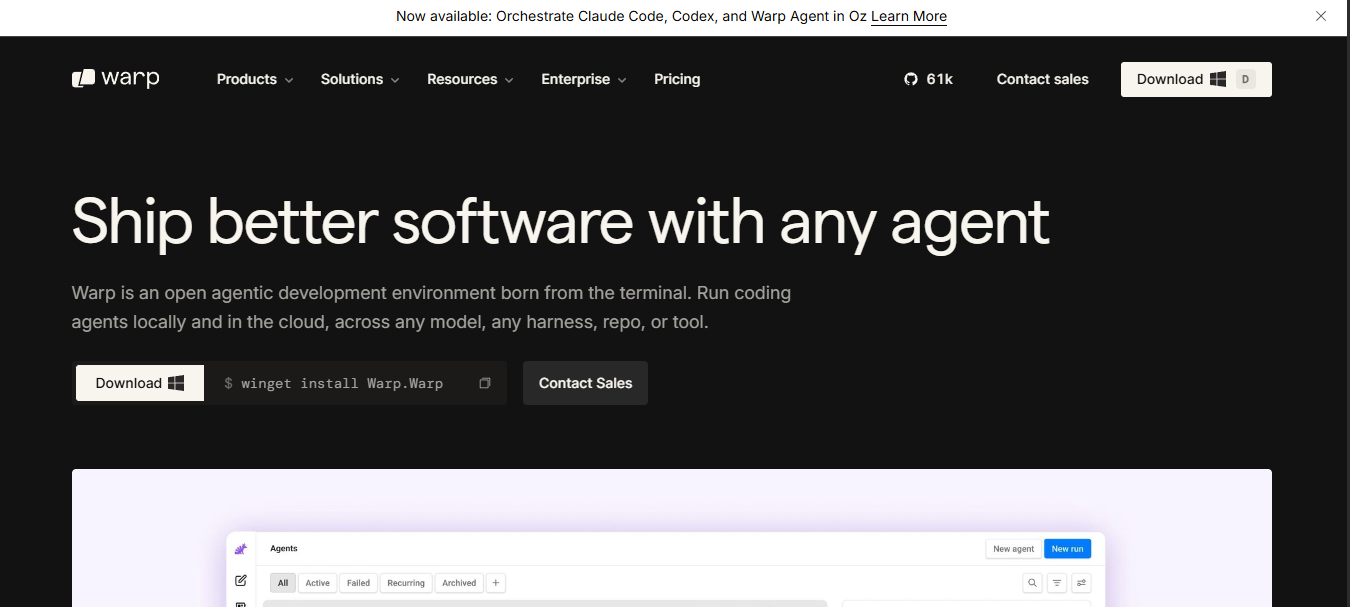This screenshot has width=1350, height=607.
Task: Click Contact sales in the header
Action: click(x=1042, y=79)
